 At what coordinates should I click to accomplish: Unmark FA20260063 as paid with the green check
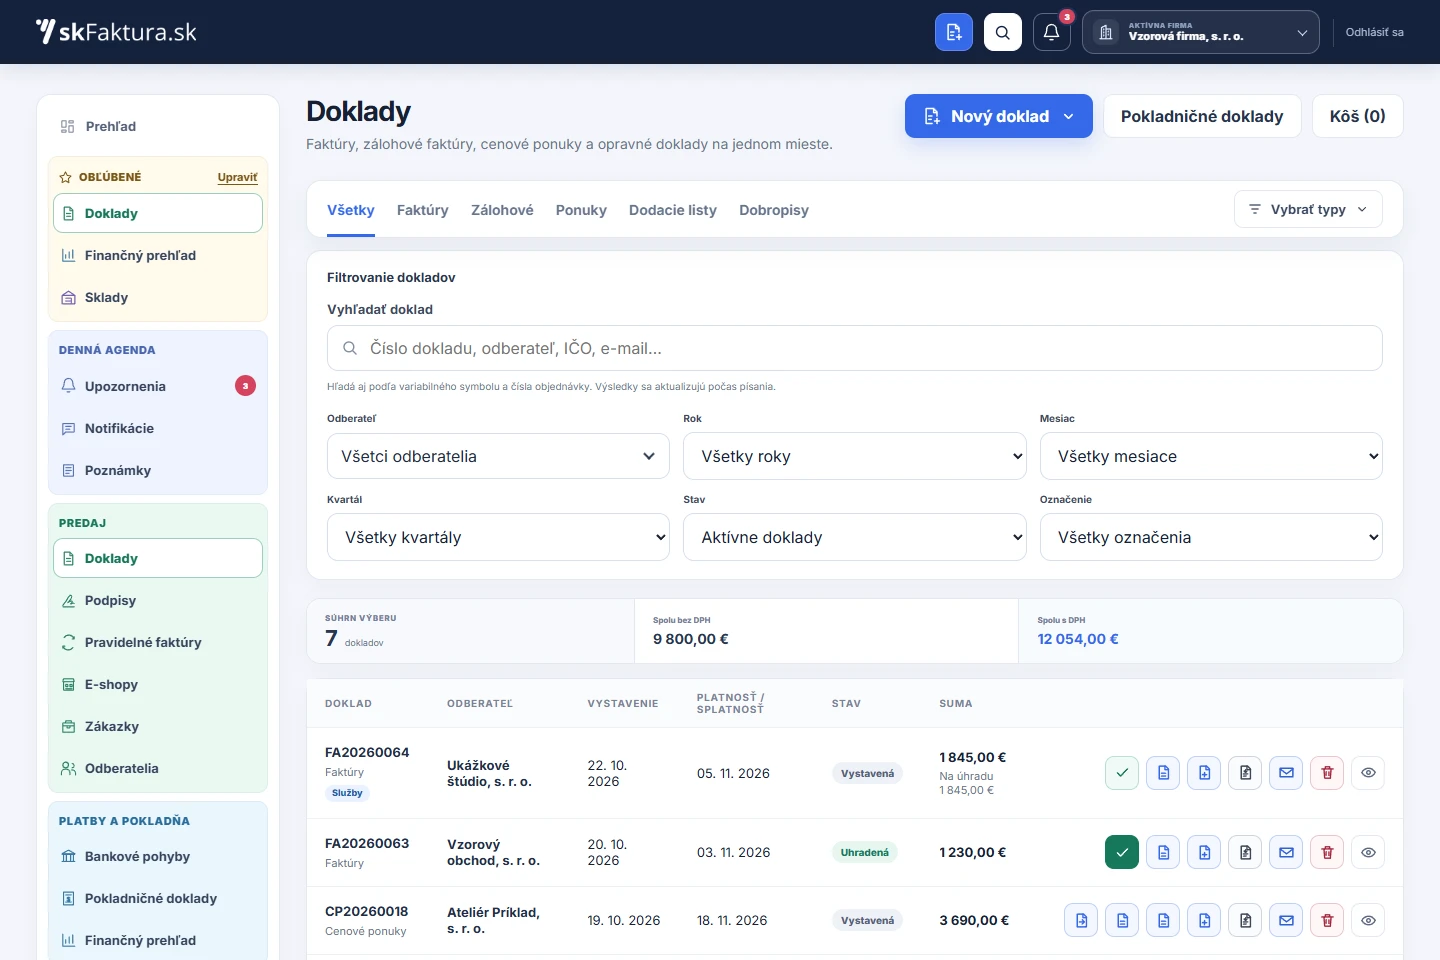pos(1122,852)
